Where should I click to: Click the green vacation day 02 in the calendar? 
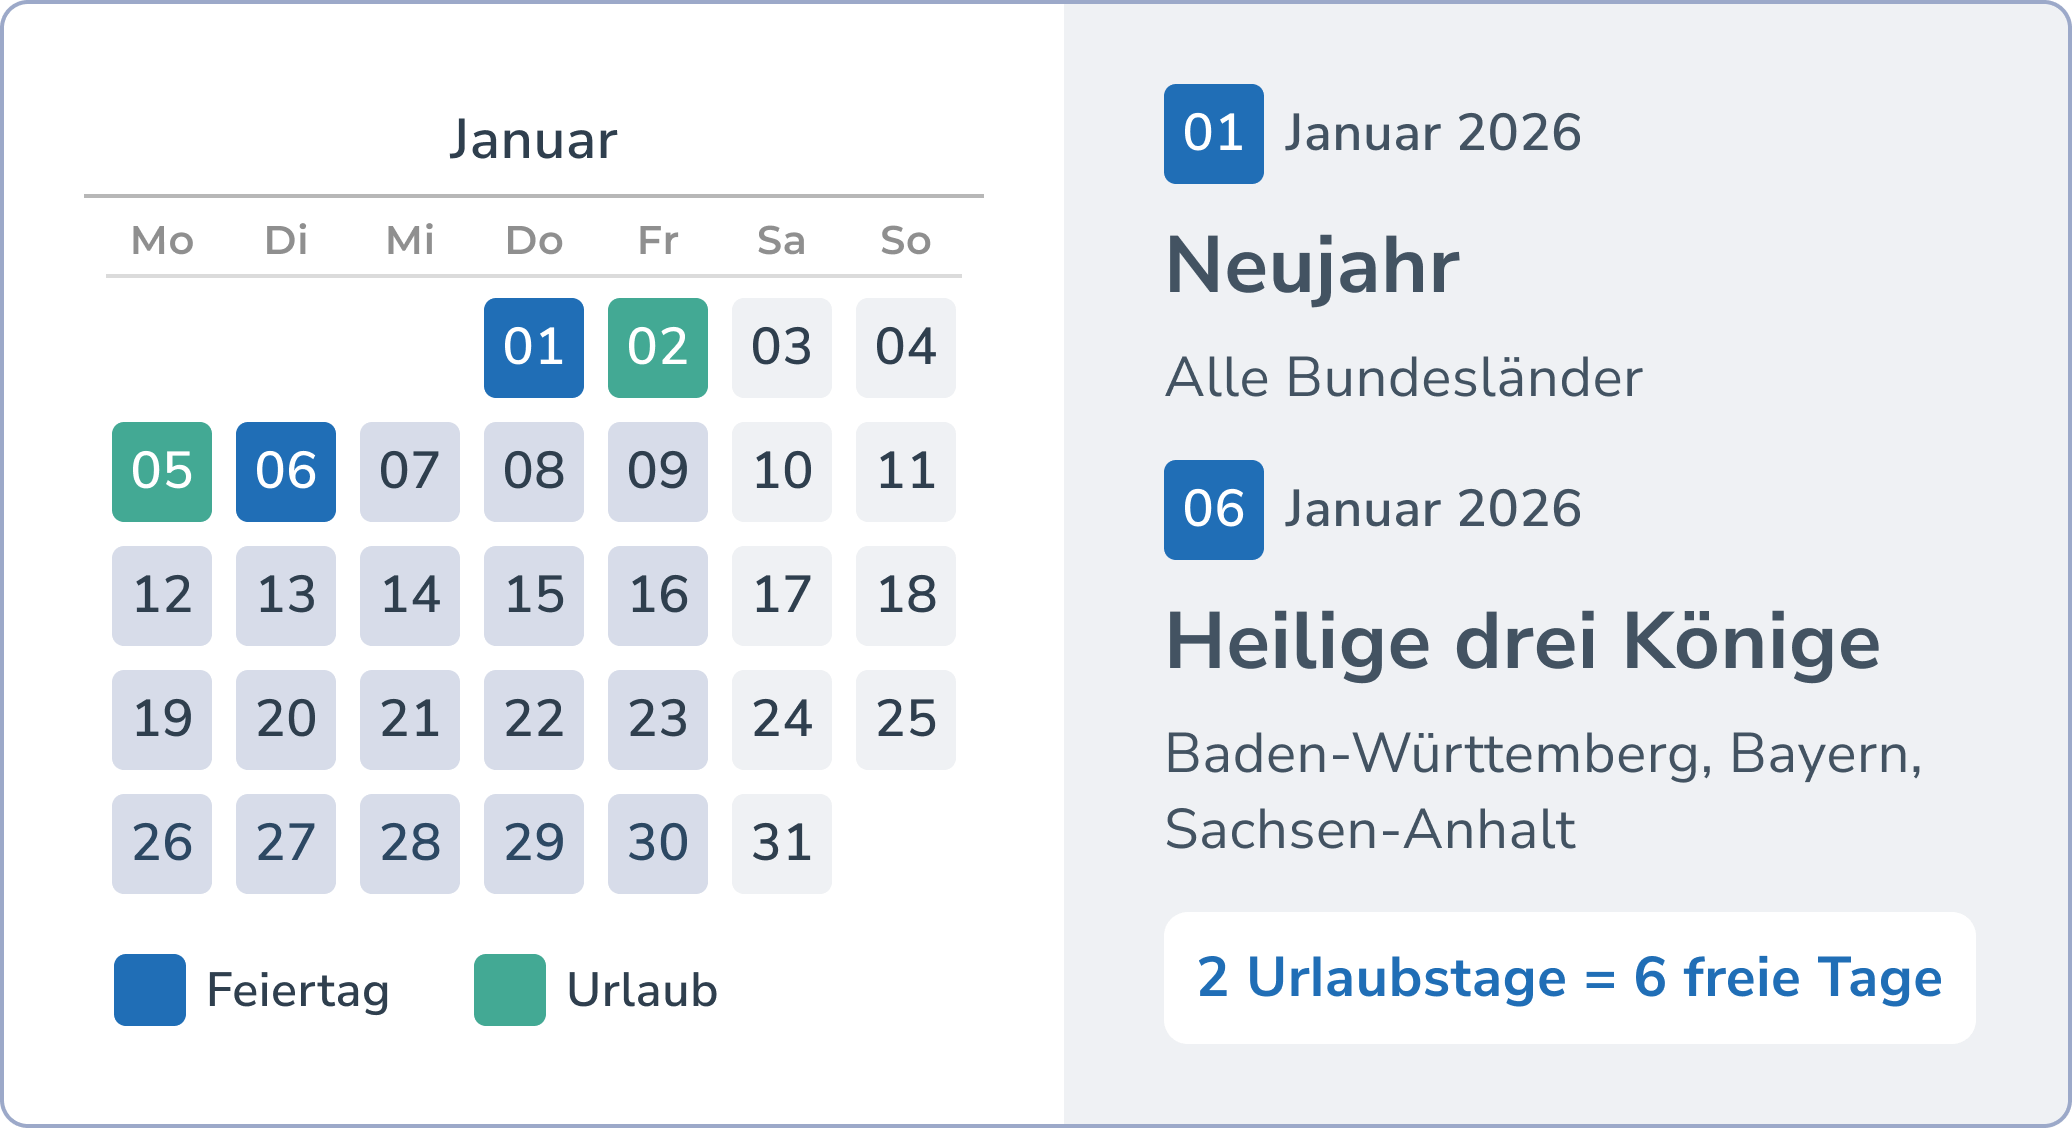click(x=657, y=347)
